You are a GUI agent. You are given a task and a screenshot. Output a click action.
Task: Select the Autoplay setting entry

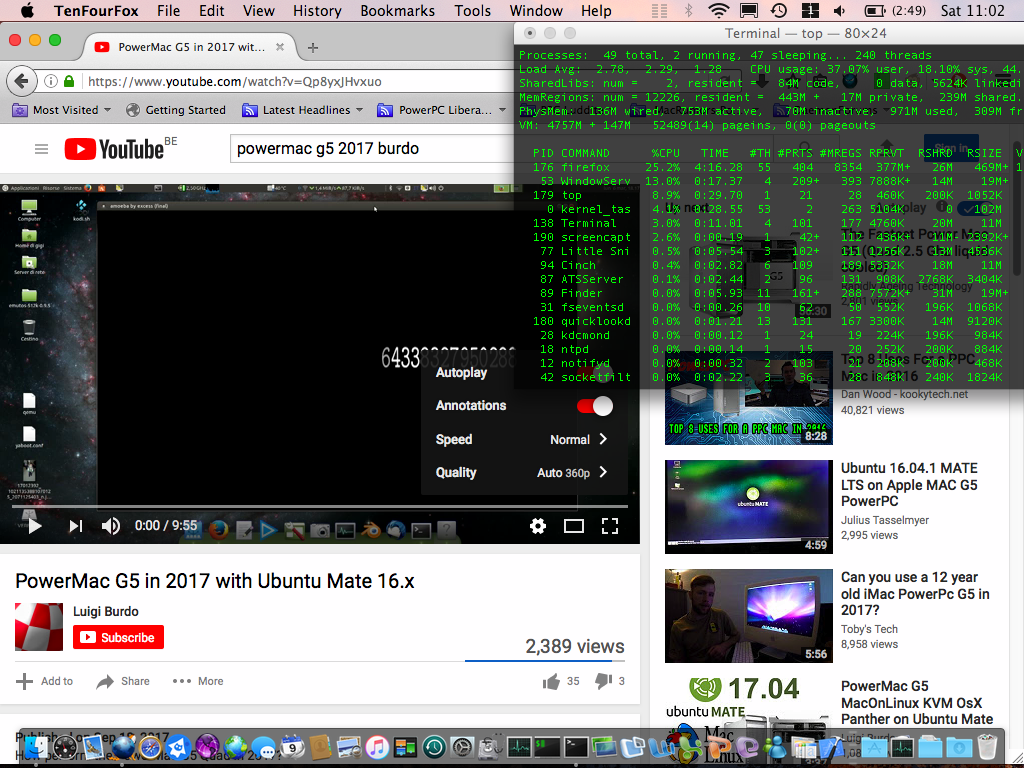coord(461,373)
